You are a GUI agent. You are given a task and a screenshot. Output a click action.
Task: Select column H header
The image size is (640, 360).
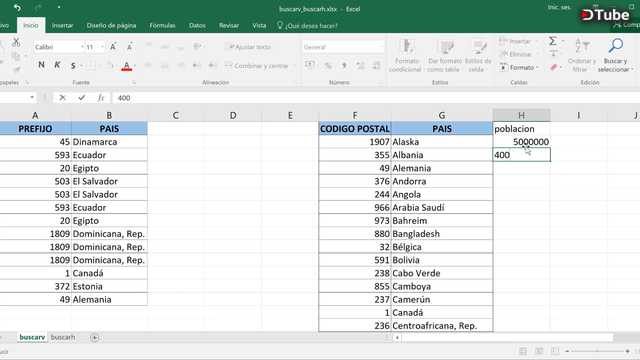[x=521, y=116]
